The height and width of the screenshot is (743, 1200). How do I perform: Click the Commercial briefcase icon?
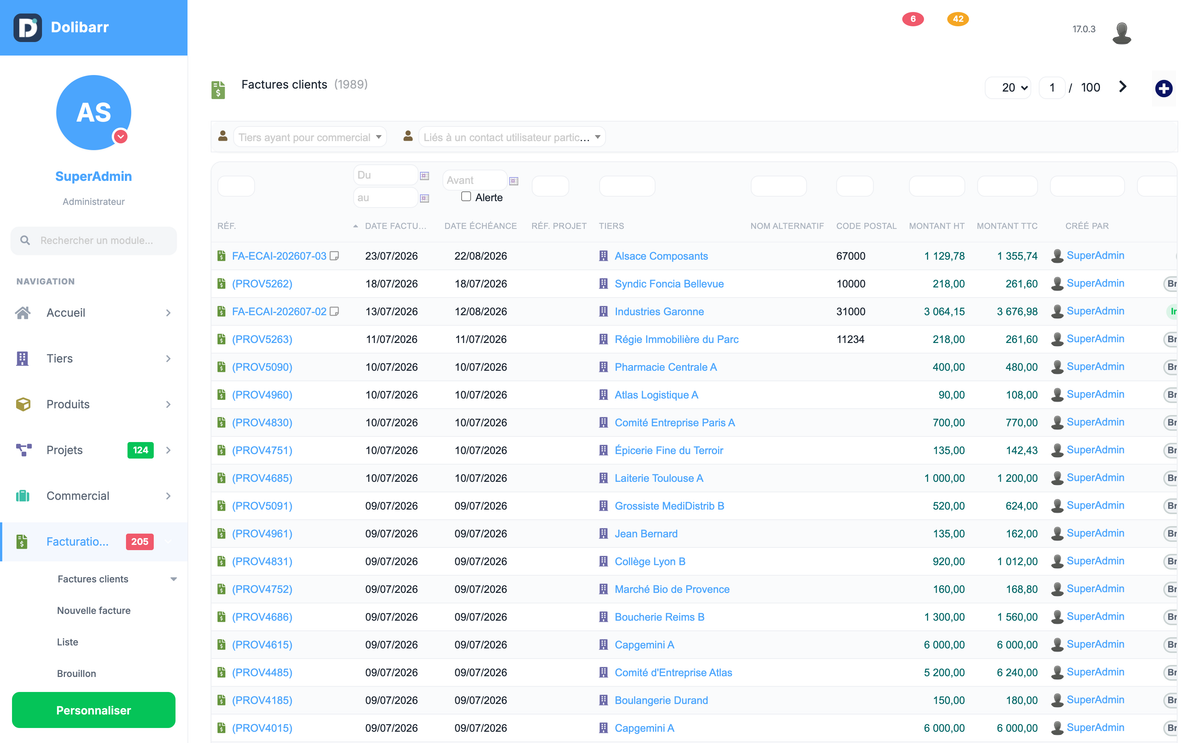click(x=23, y=496)
